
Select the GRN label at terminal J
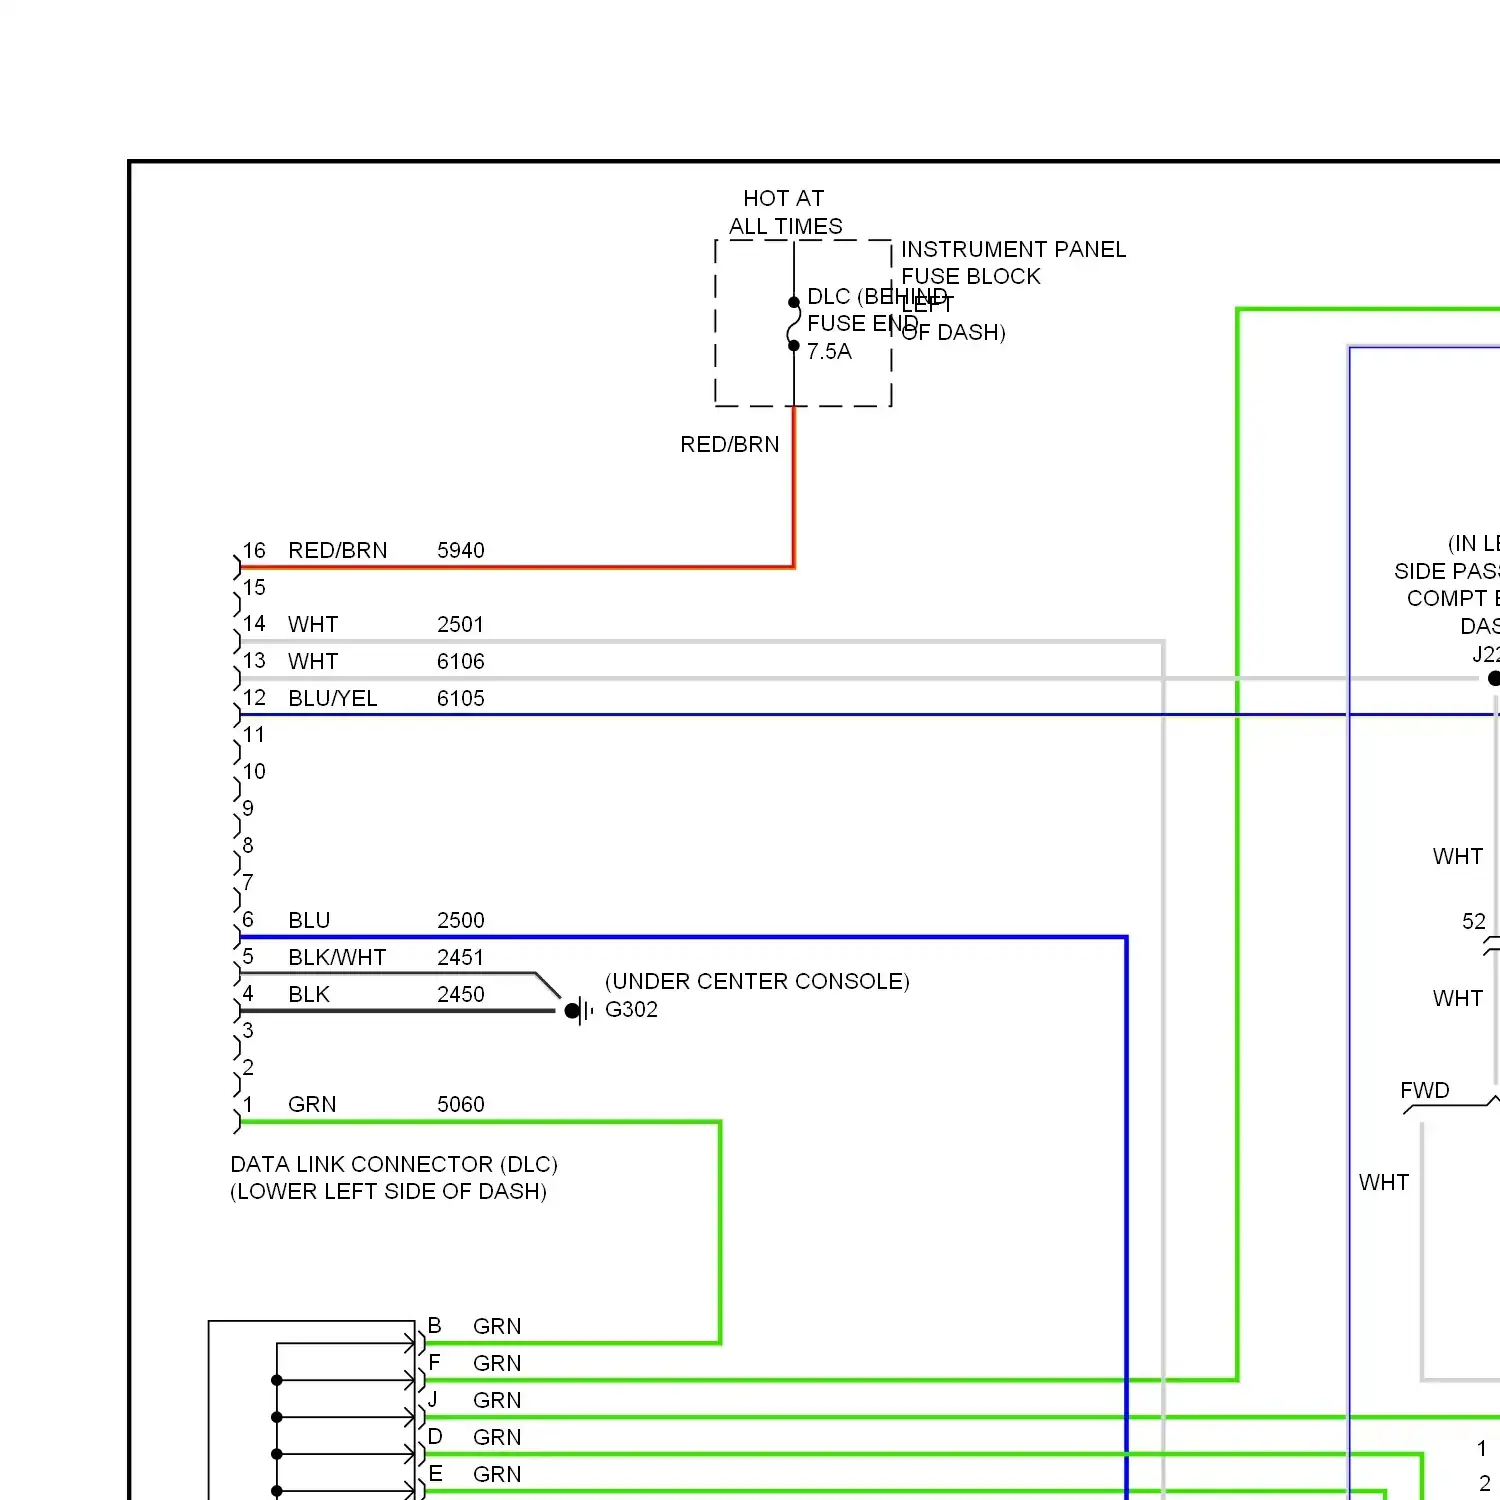point(497,1401)
